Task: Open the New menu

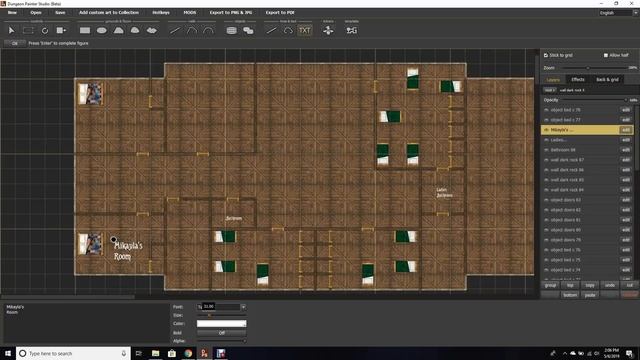Action: [12, 13]
